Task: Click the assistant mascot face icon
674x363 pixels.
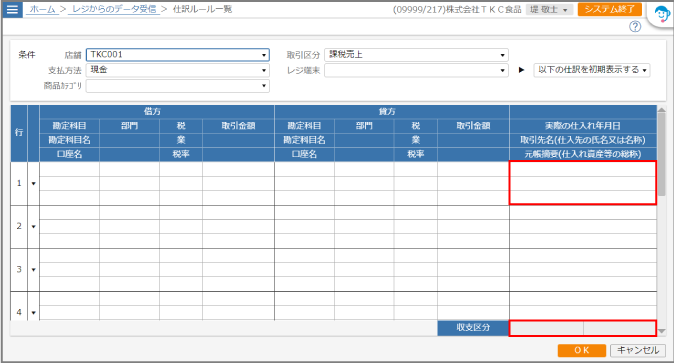Action: click(x=662, y=15)
